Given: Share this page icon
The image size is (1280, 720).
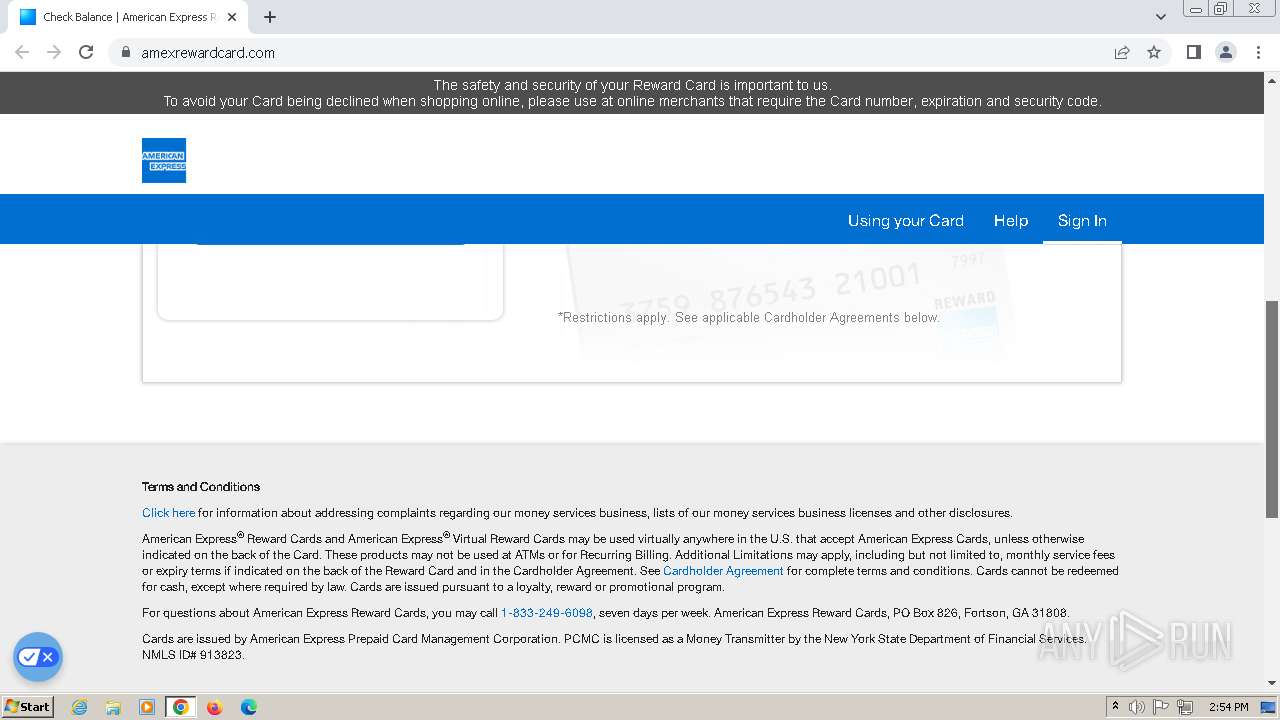Looking at the screenshot, I should click(x=1122, y=52).
